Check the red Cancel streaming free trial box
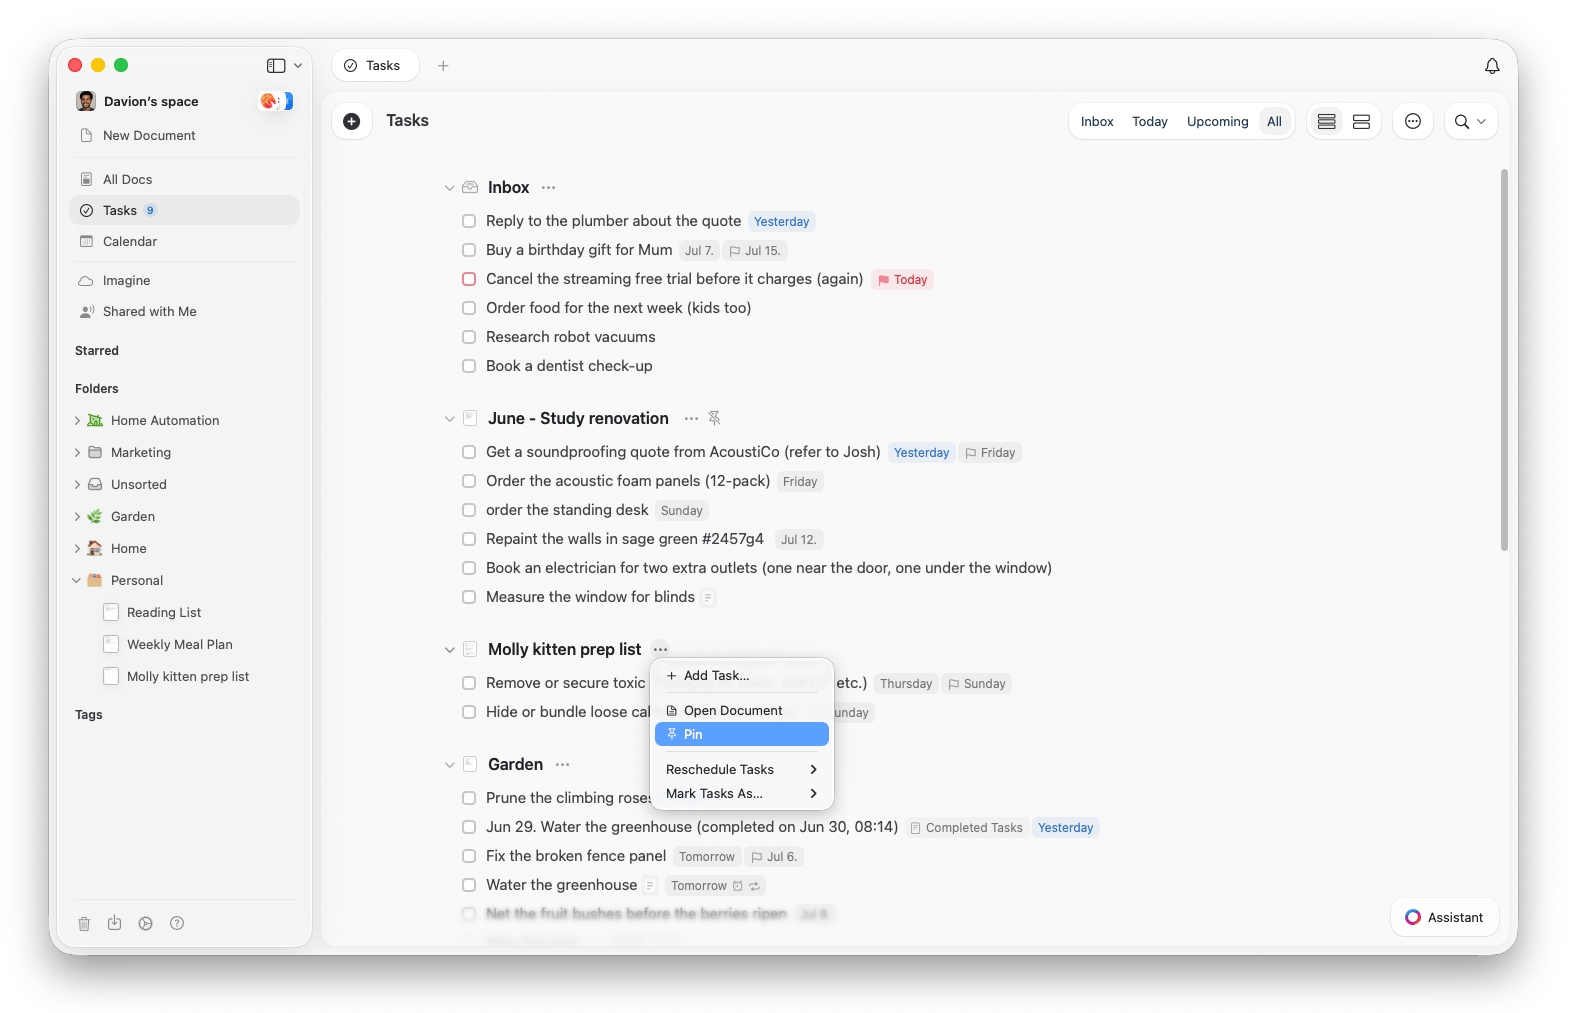 [x=469, y=279]
